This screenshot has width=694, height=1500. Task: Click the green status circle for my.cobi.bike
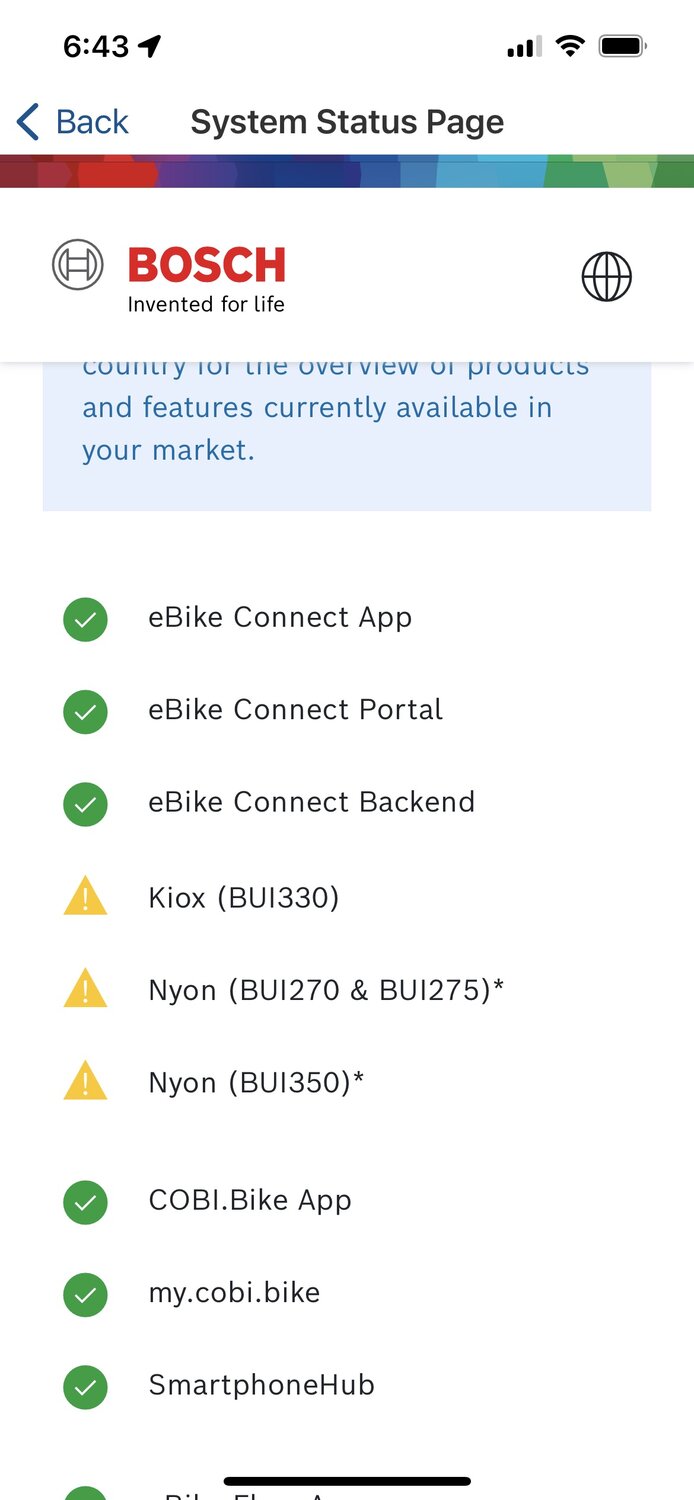click(x=85, y=1295)
